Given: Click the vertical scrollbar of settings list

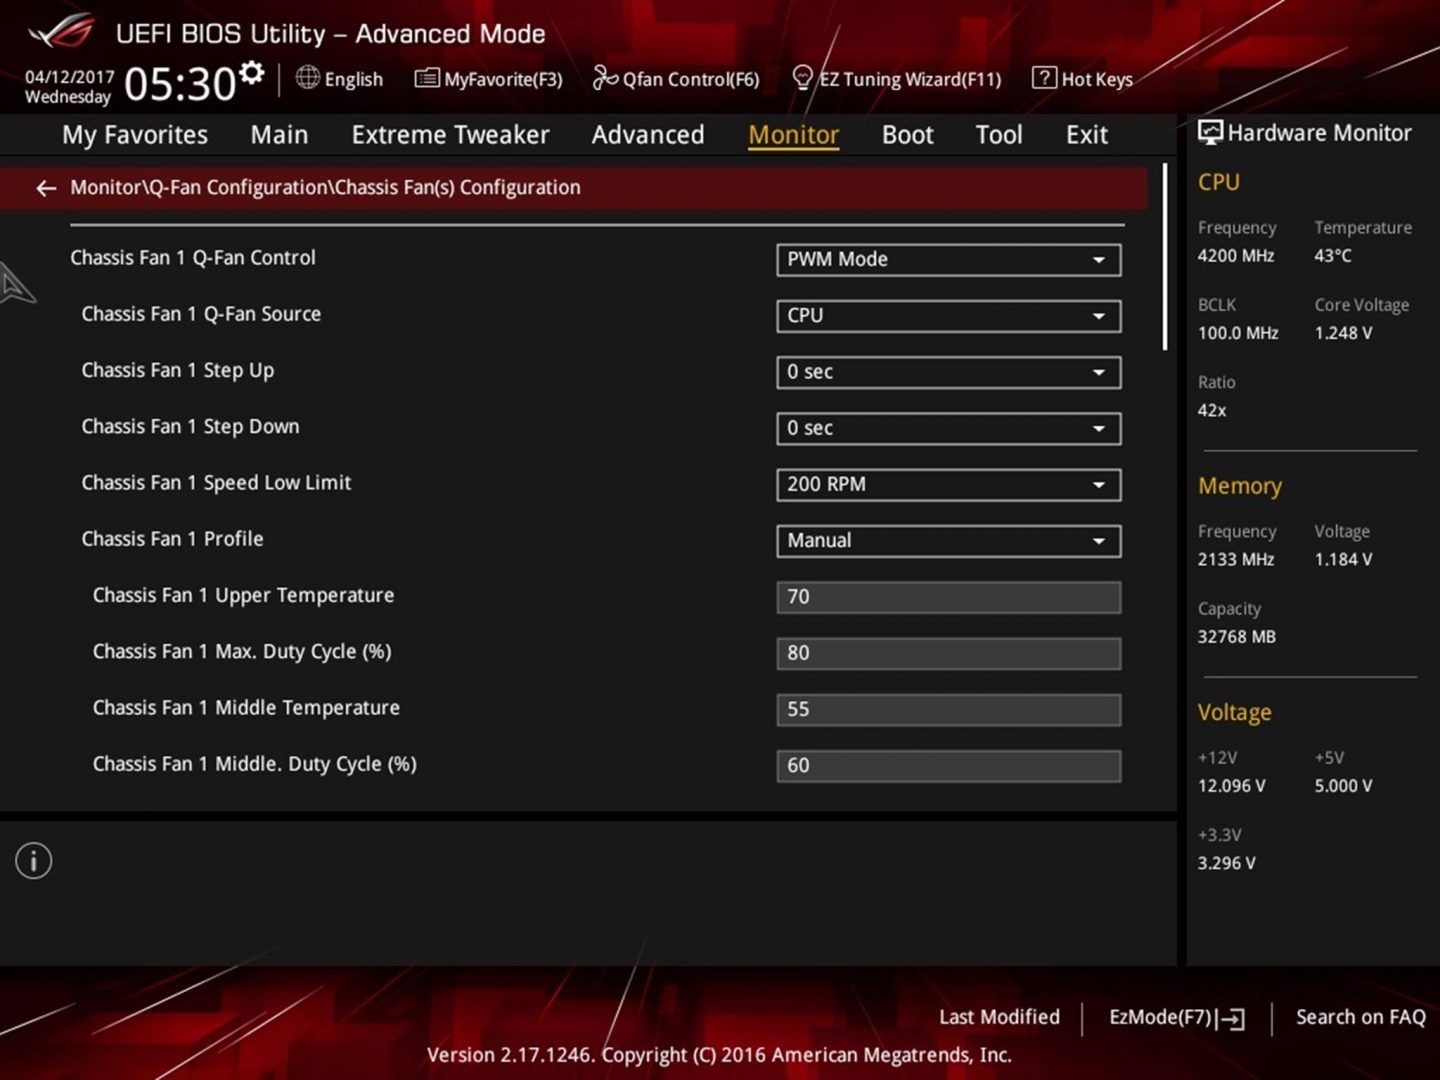Looking at the screenshot, I should point(1165,257).
